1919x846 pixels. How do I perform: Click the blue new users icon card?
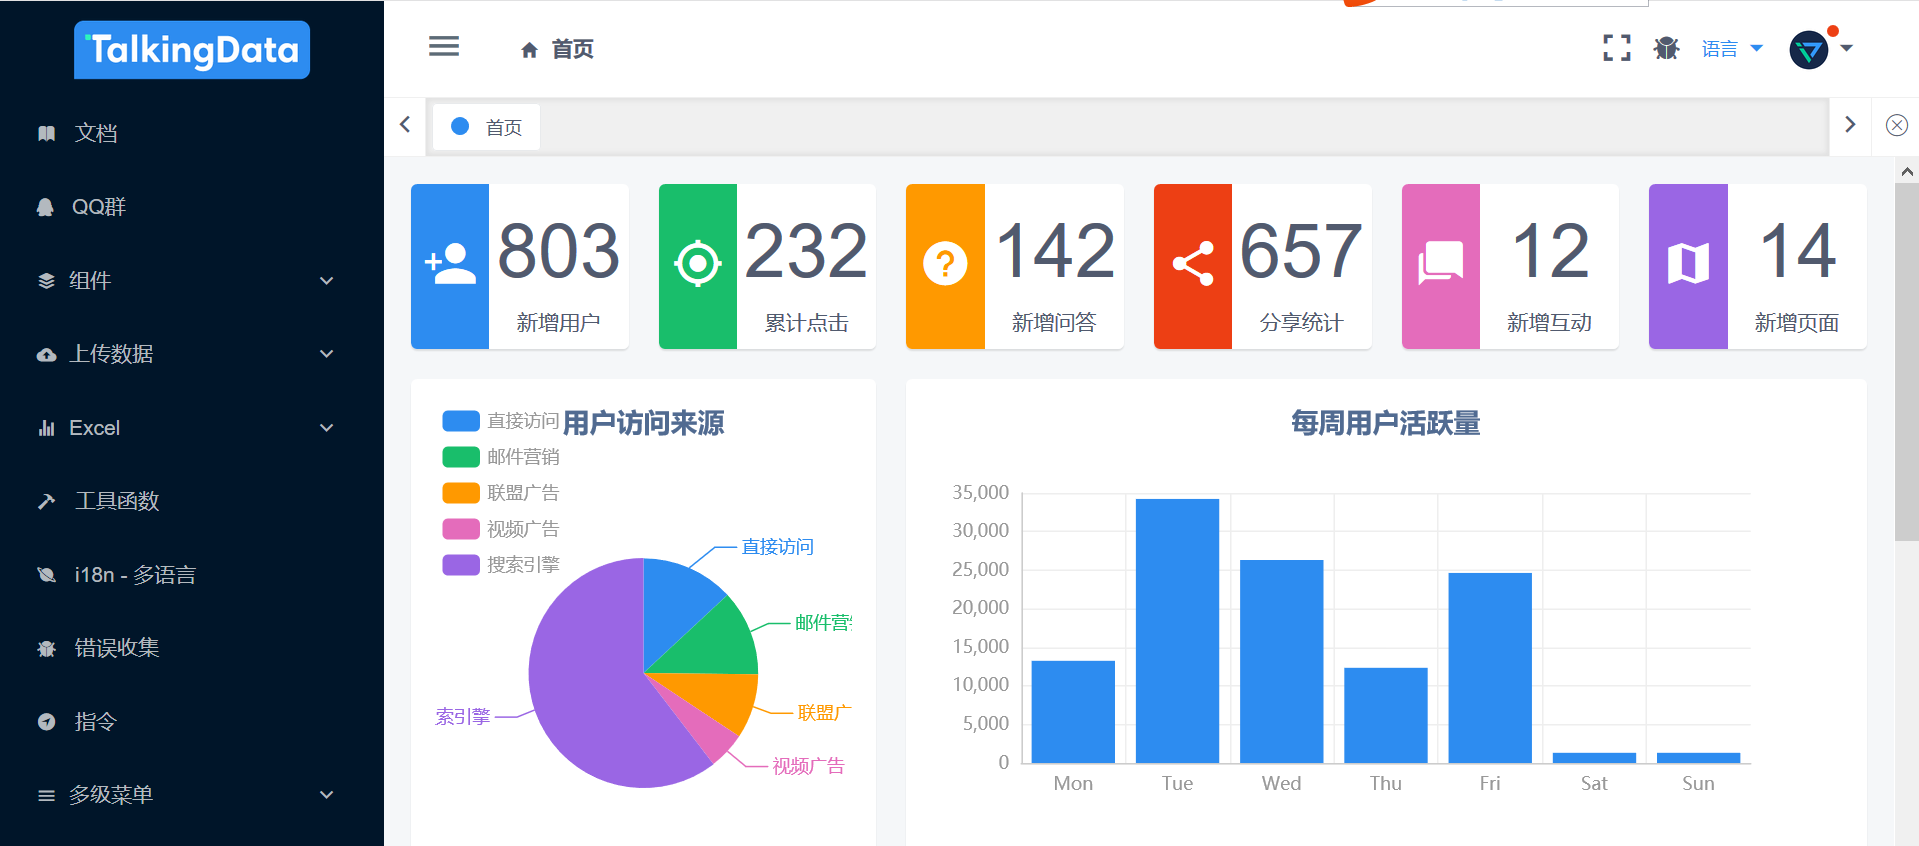[450, 266]
